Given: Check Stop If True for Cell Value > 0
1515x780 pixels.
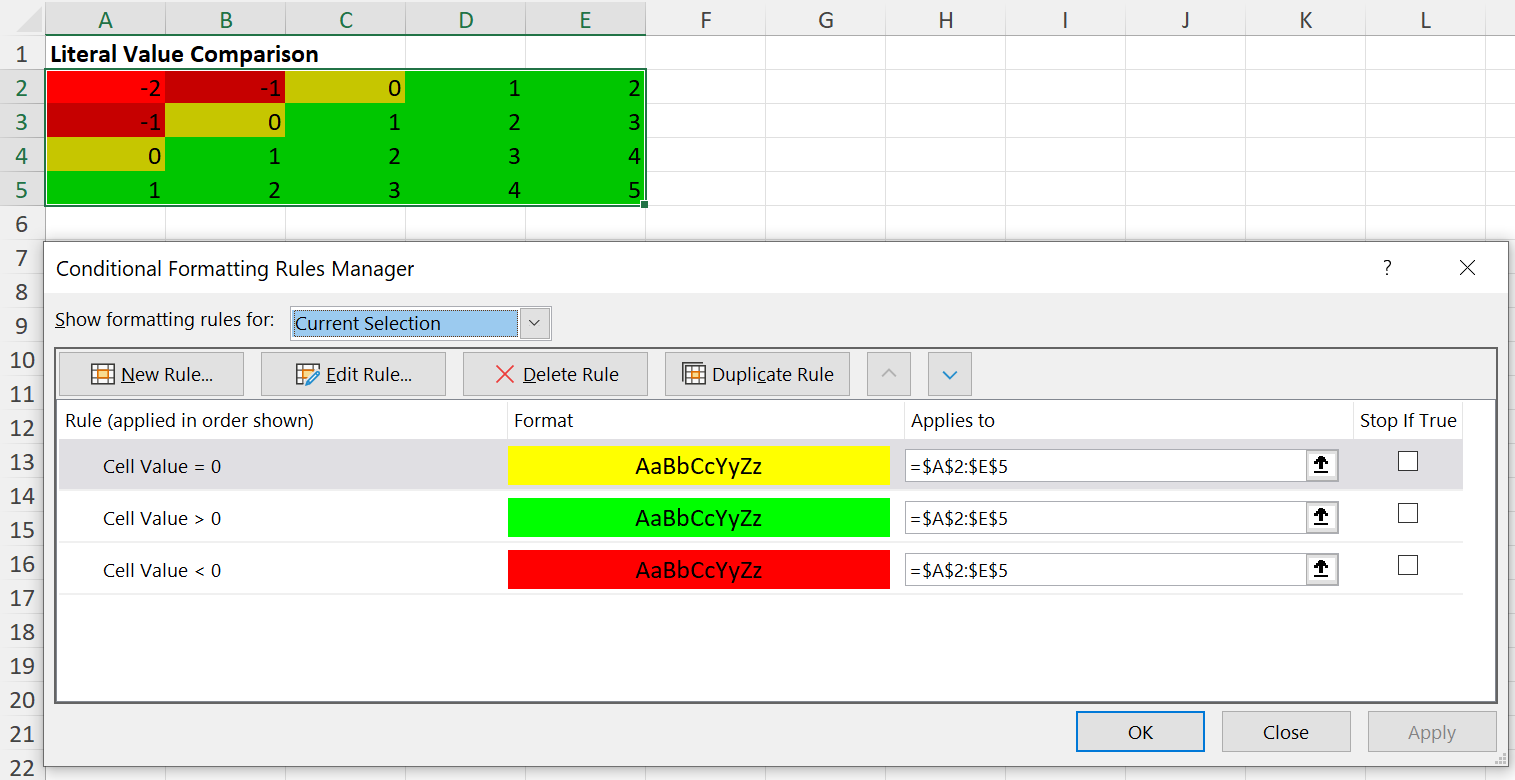Looking at the screenshot, I should (x=1407, y=513).
